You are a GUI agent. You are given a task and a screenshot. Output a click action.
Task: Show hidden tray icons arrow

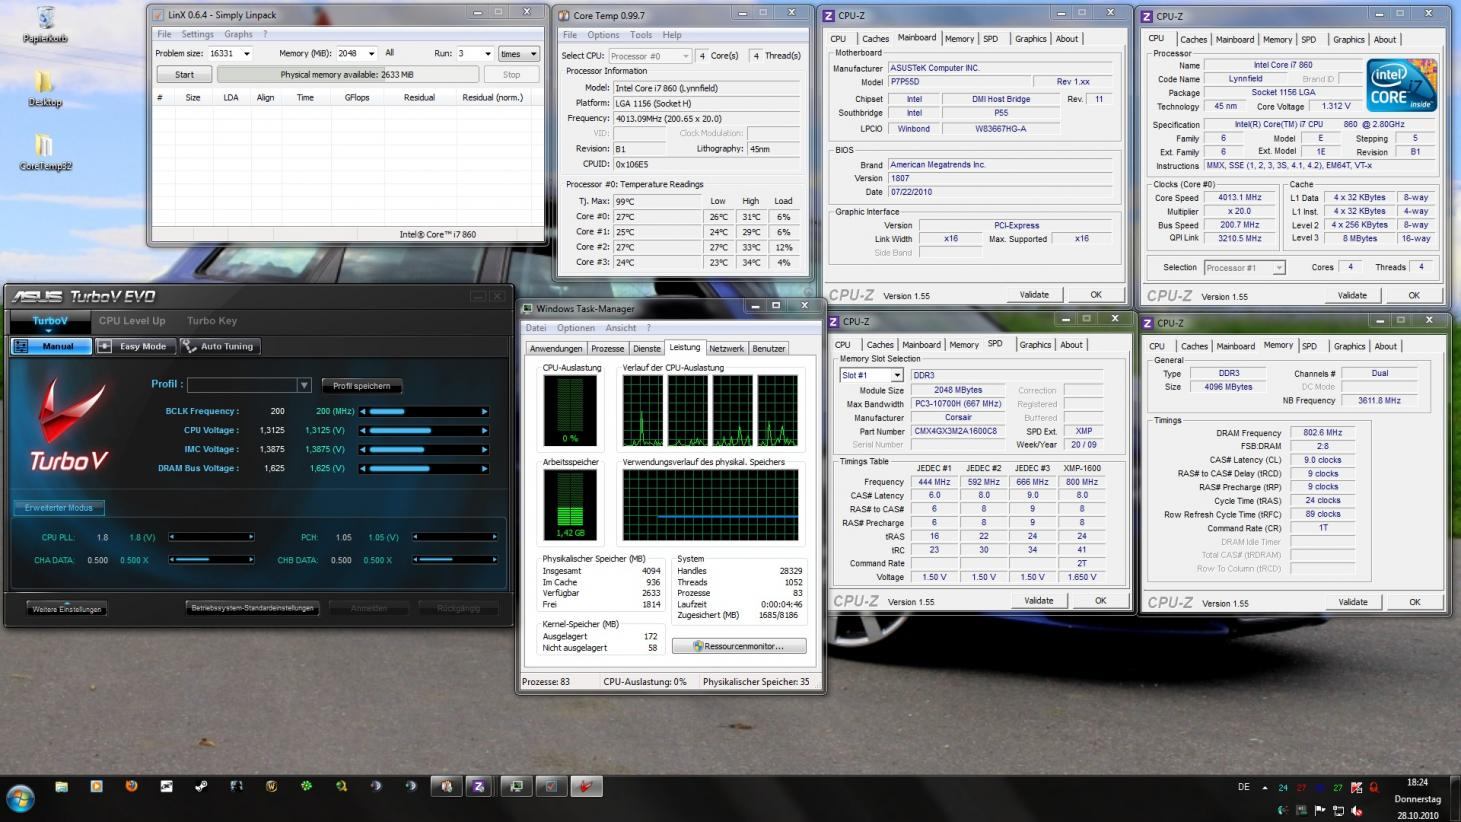point(1264,788)
